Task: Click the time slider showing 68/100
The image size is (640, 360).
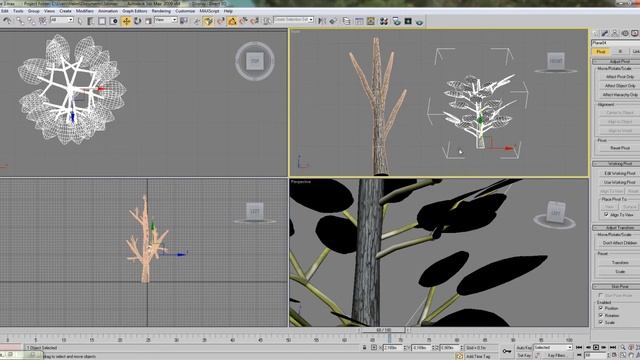Action: click(x=384, y=330)
